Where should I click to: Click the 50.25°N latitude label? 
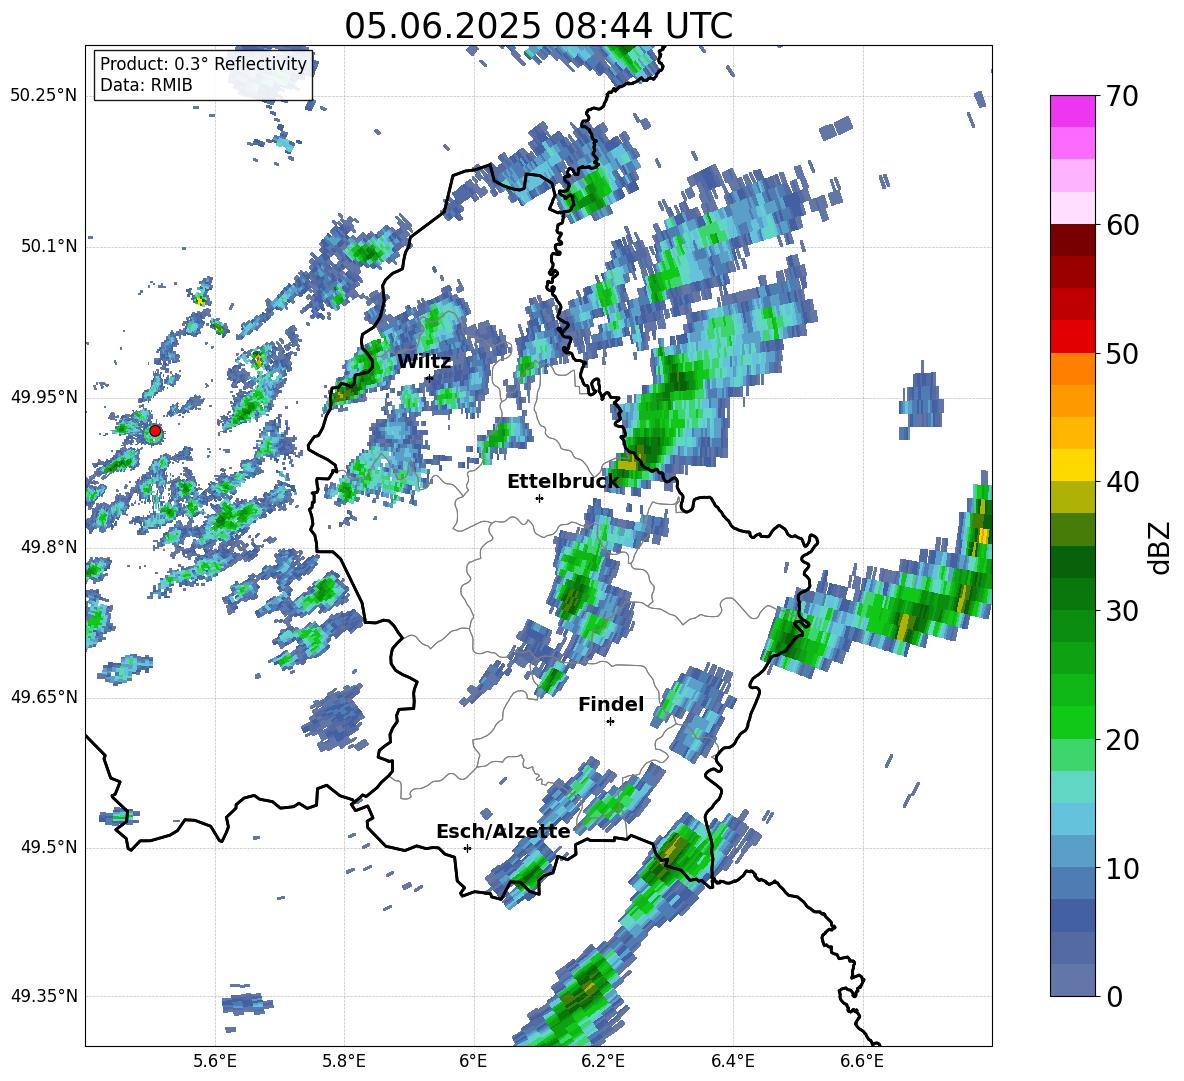click(x=44, y=96)
